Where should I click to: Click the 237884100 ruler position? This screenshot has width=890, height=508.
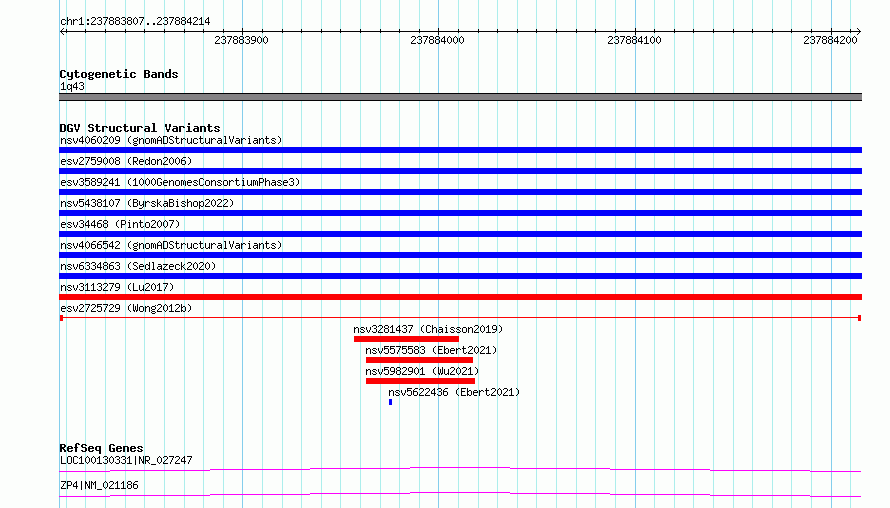635,40
